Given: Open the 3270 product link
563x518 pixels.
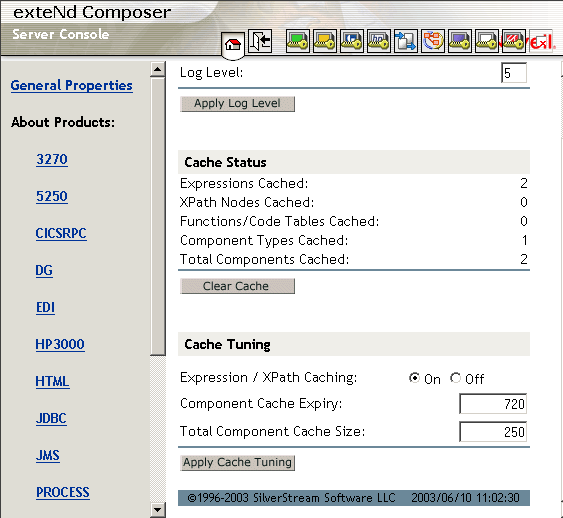Looking at the screenshot, I should coord(52,159).
